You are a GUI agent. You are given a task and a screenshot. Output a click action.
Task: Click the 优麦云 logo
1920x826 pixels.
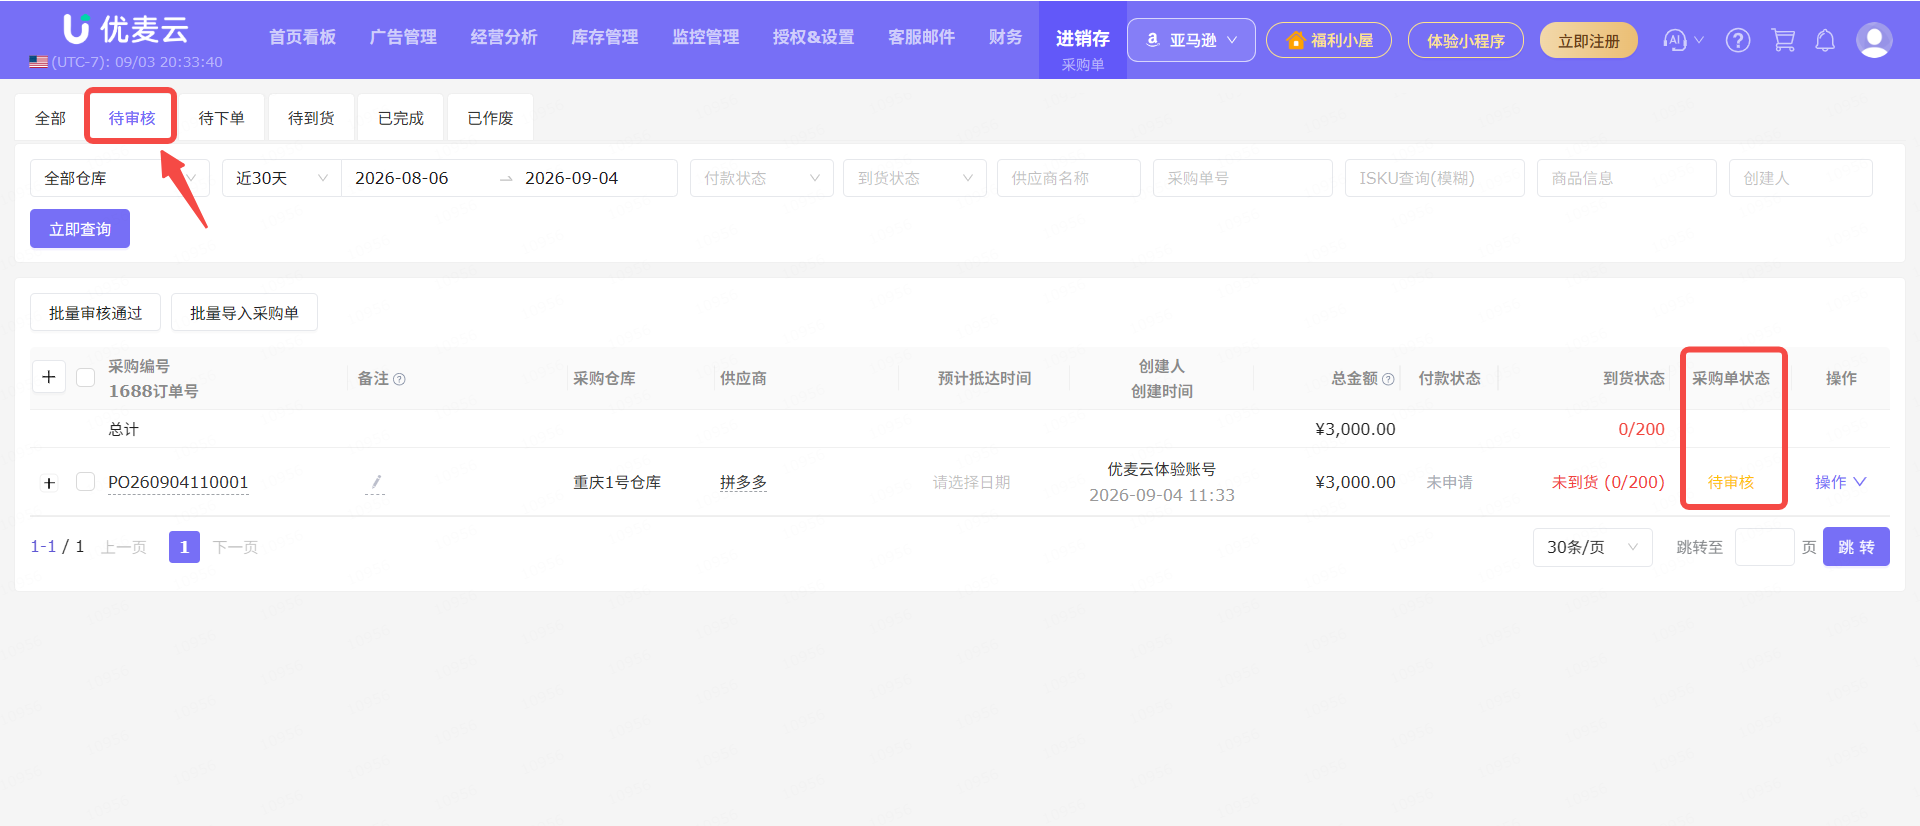coord(126,30)
